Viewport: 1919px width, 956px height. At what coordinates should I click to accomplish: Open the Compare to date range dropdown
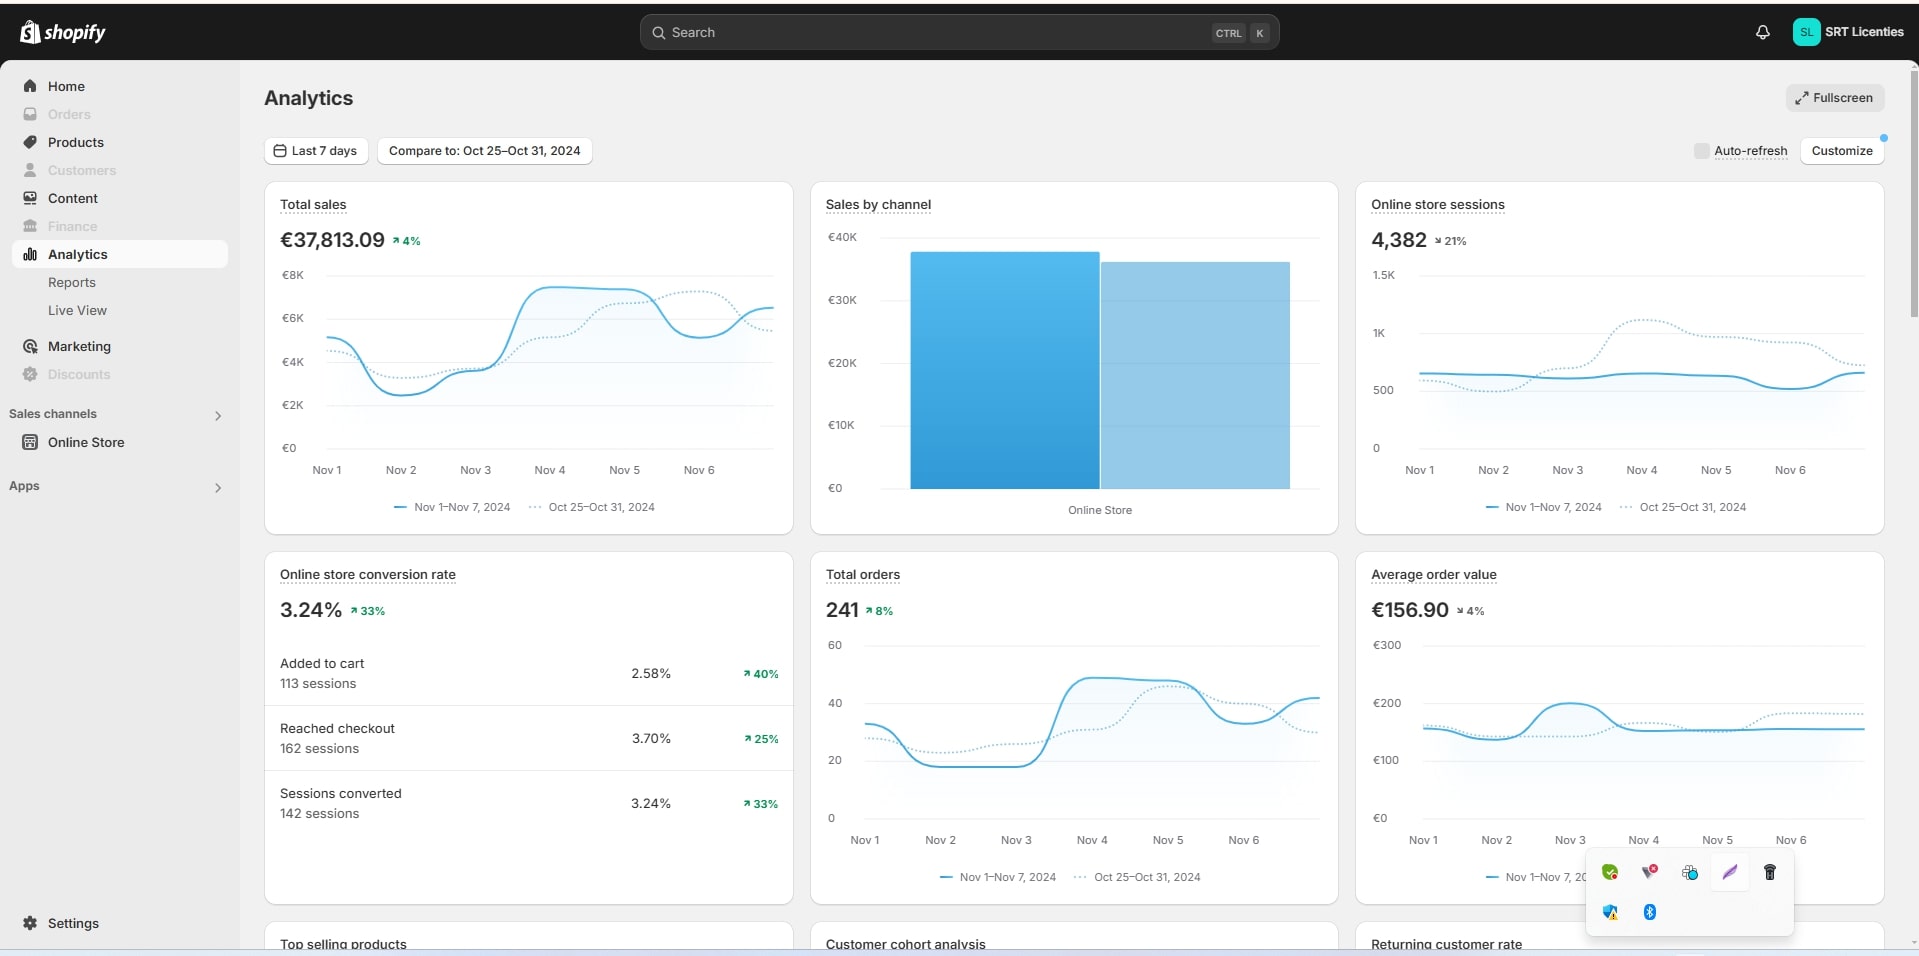(x=484, y=151)
